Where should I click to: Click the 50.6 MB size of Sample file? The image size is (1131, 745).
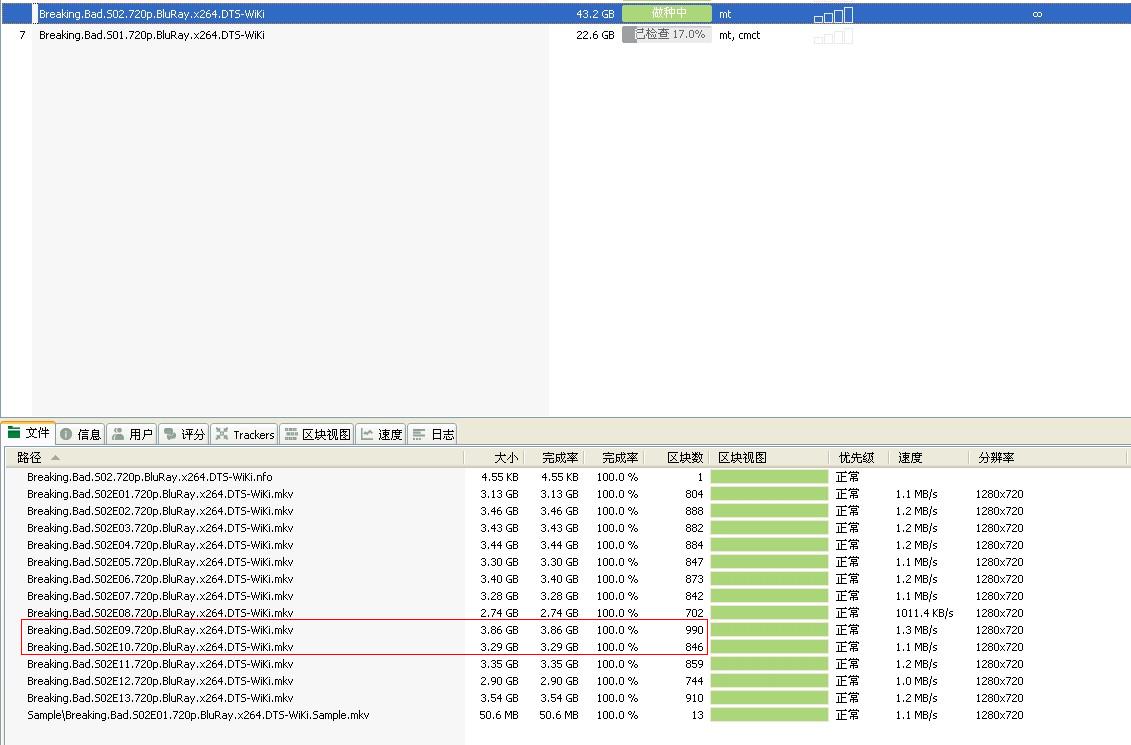[x=498, y=715]
